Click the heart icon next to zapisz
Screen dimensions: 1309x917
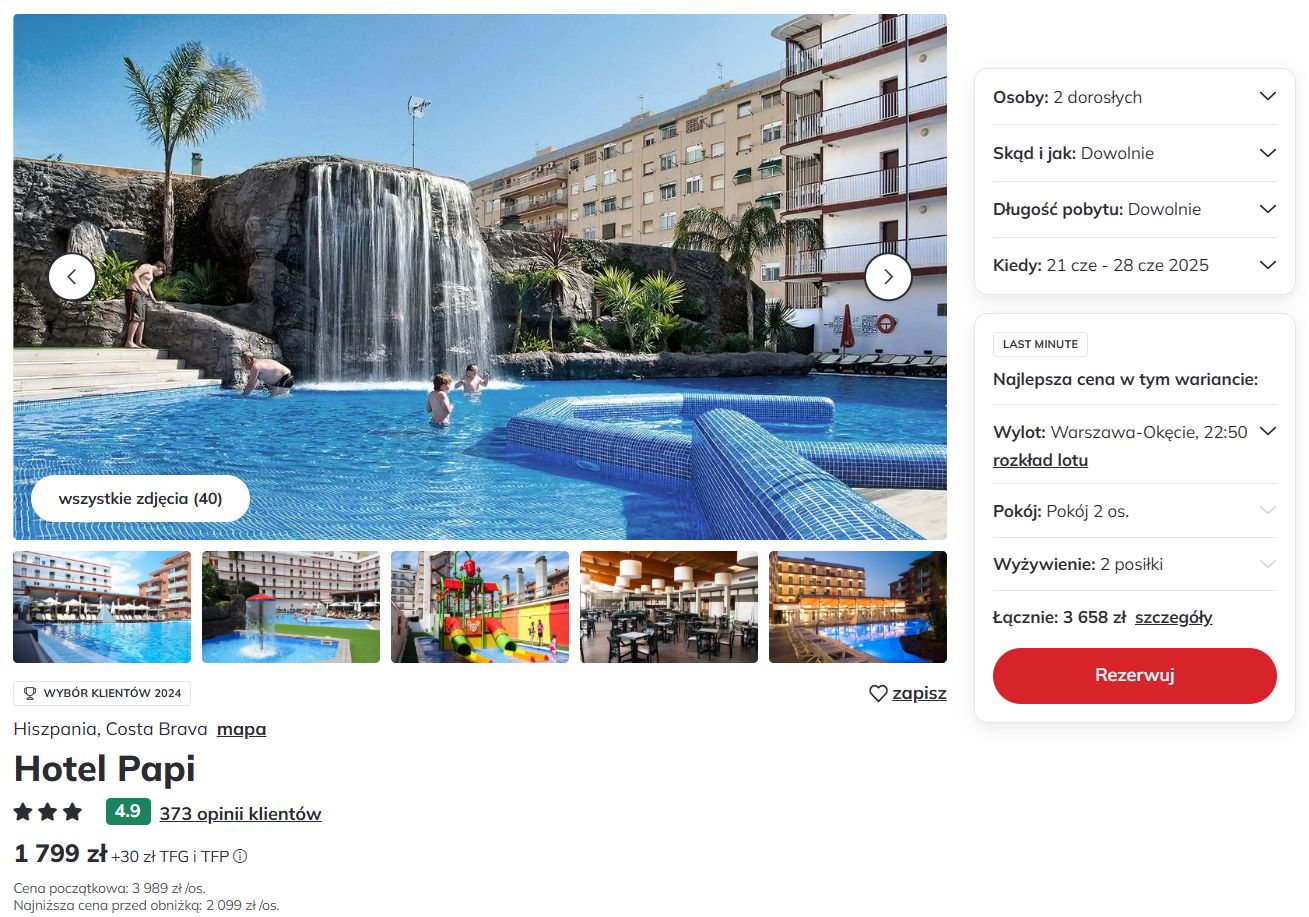[x=878, y=693]
